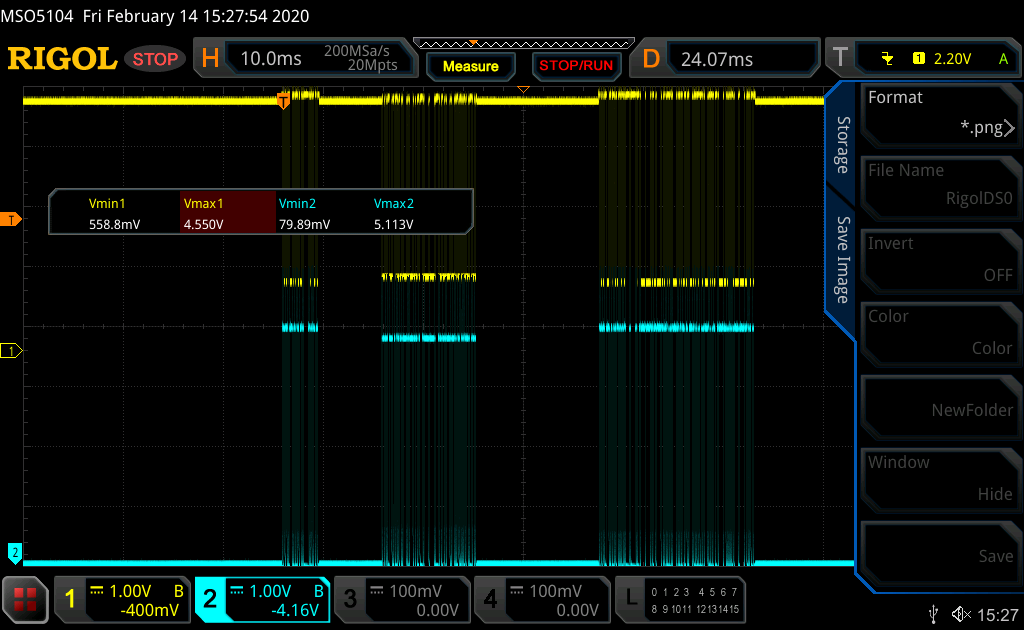Tap the STOP/RUN button
The image size is (1024, 630).
point(576,66)
